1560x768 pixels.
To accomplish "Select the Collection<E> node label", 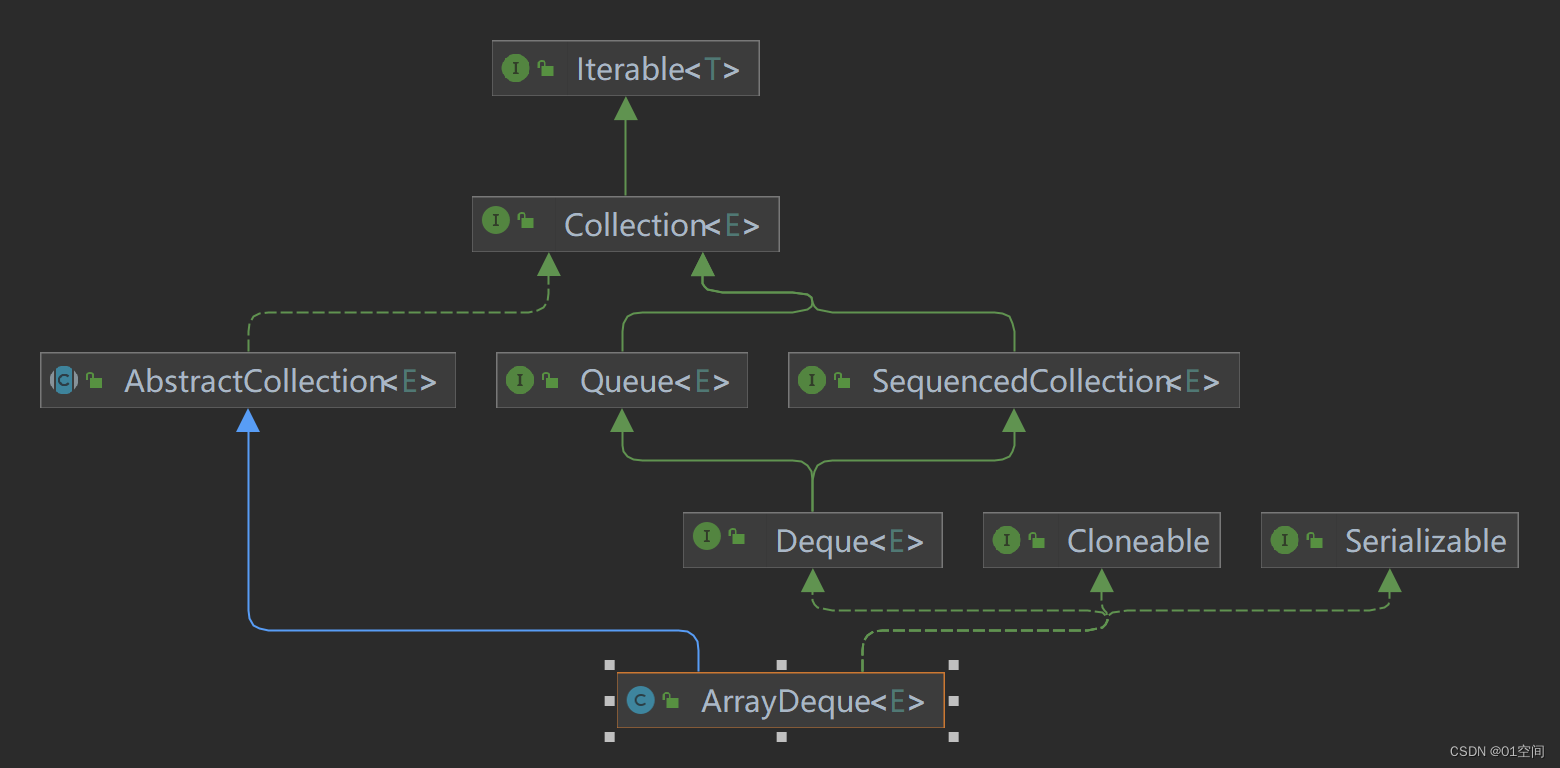I will (x=661, y=225).
